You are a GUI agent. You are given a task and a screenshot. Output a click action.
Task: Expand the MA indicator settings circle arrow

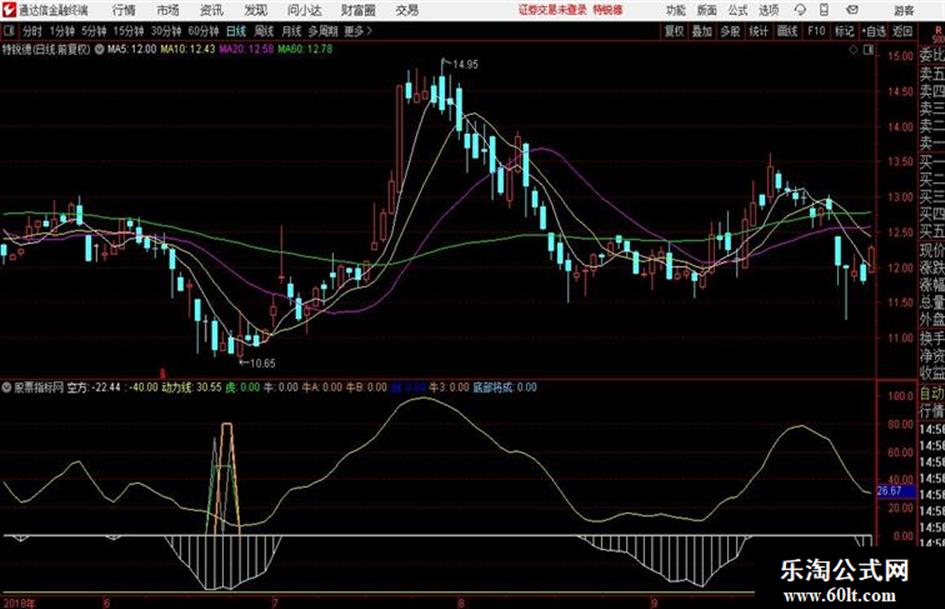[x=99, y=49]
